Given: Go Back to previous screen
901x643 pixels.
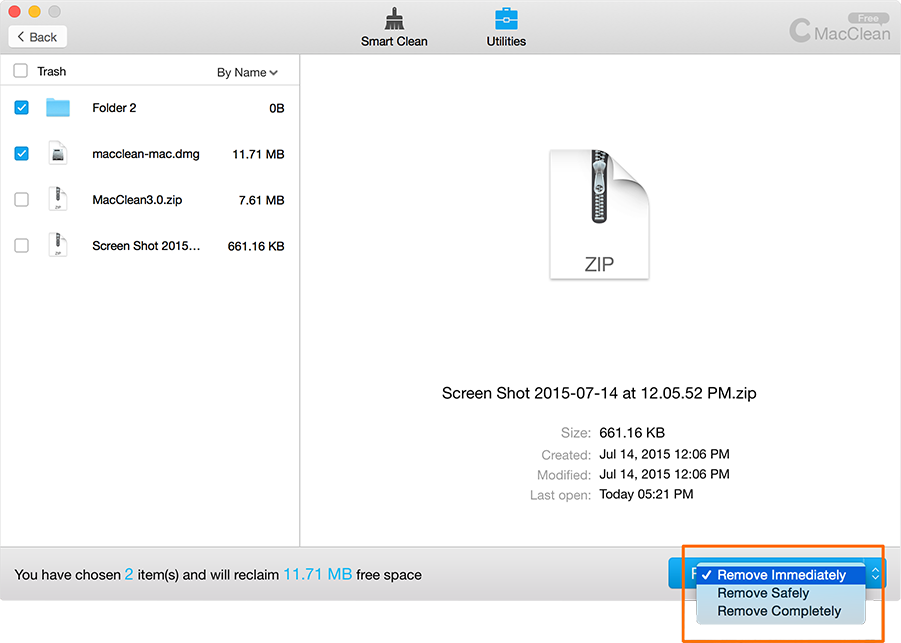Looking at the screenshot, I should pyautogui.click(x=37, y=36).
